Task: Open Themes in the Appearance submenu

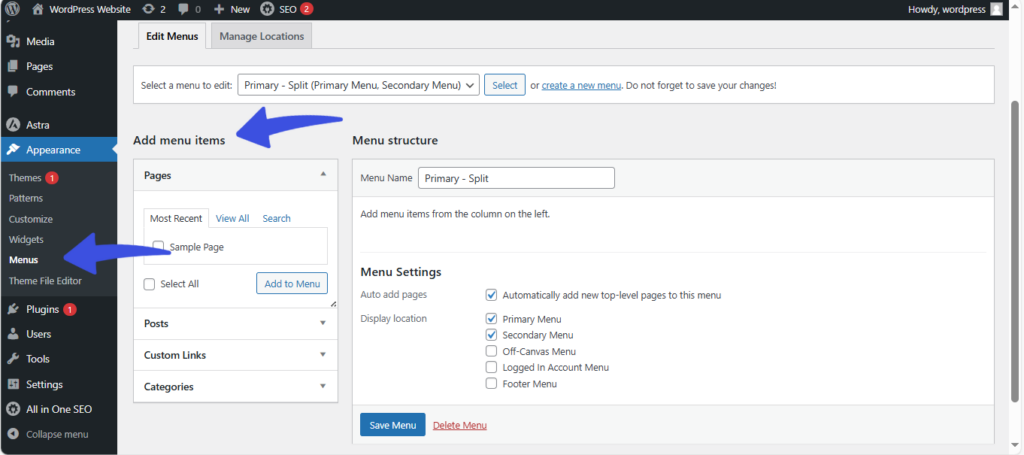Action: tap(25, 178)
